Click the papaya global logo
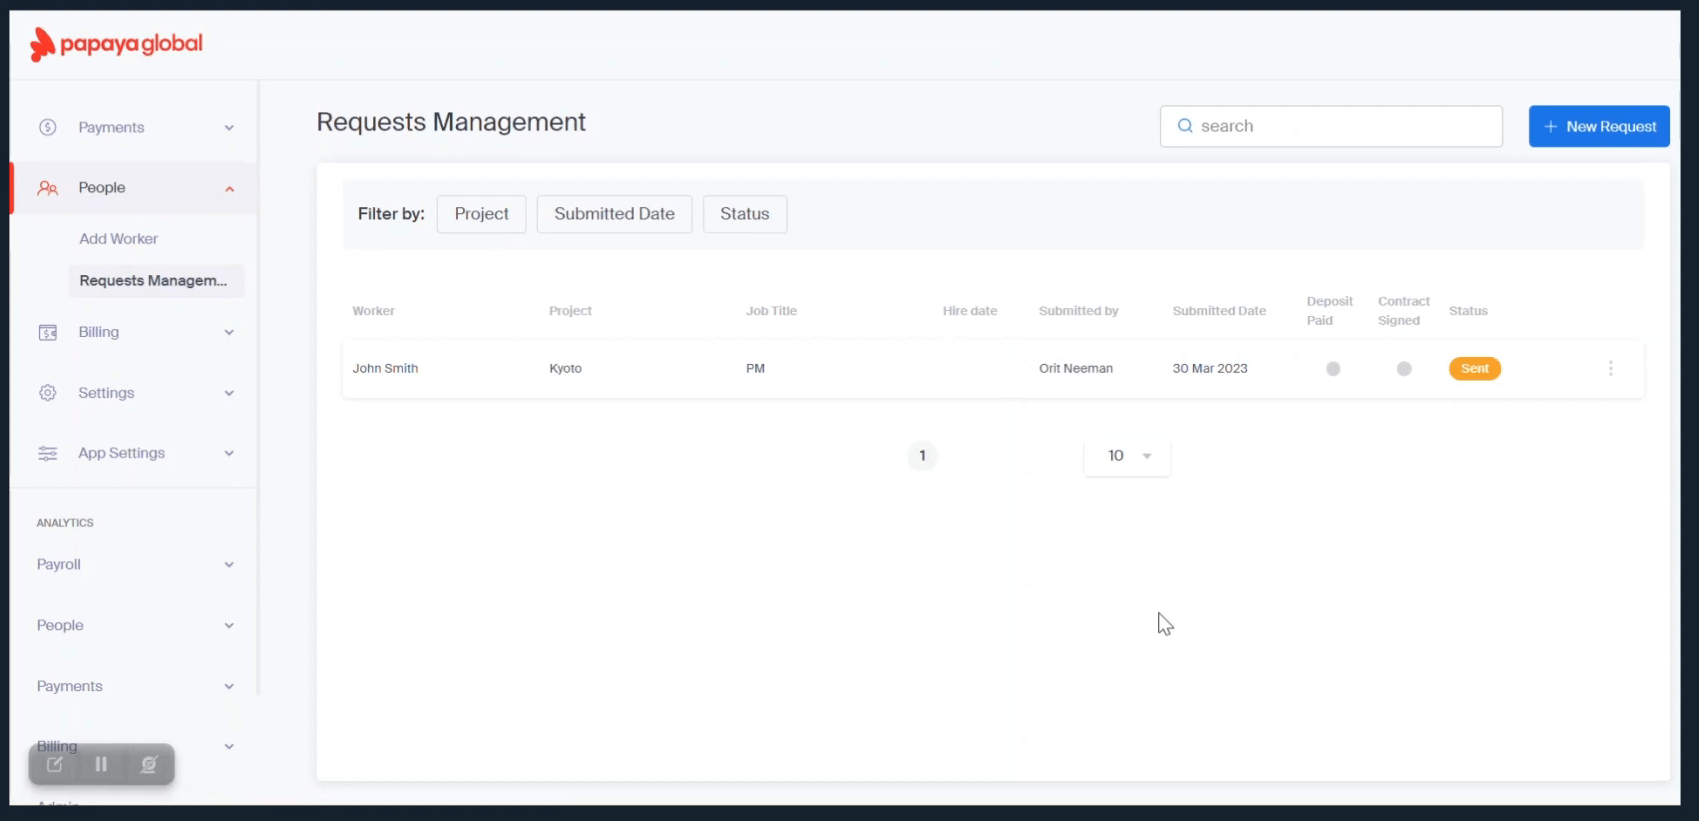The image size is (1699, 821). pyautogui.click(x=116, y=45)
